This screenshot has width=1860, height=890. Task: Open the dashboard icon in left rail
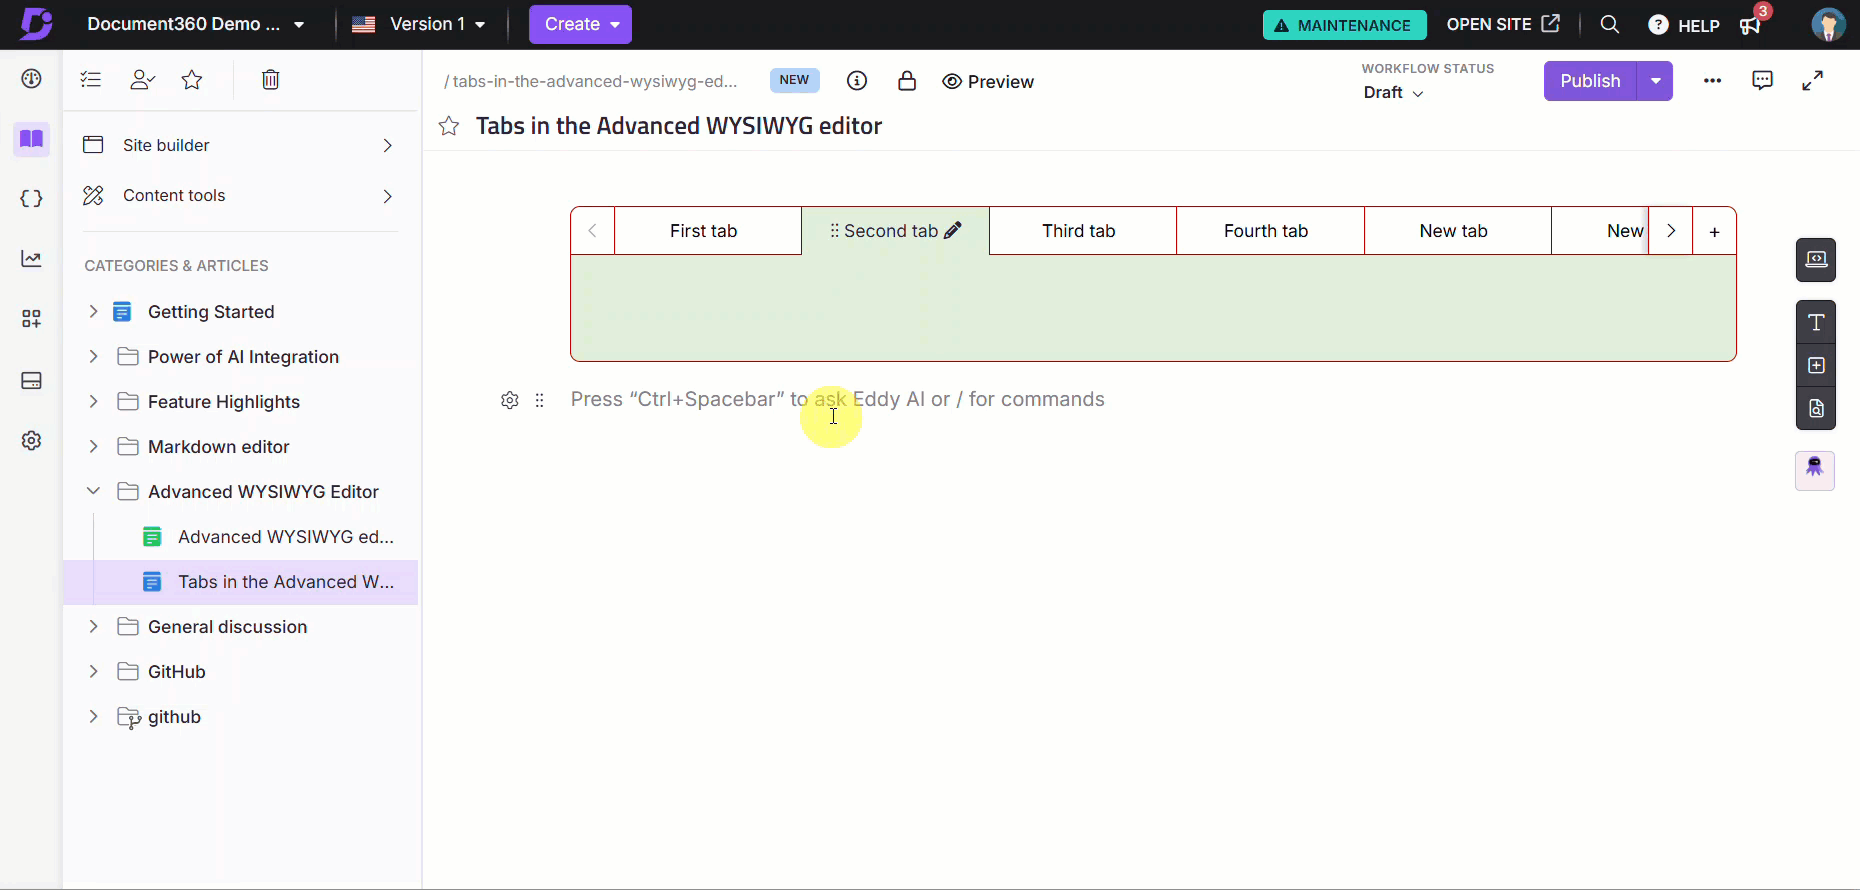(x=32, y=79)
